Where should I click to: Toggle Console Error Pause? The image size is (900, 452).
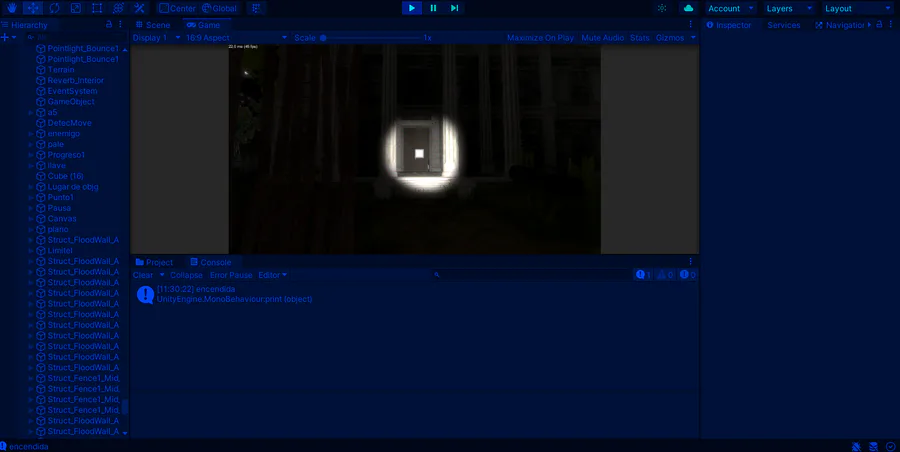tap(231, 275)
